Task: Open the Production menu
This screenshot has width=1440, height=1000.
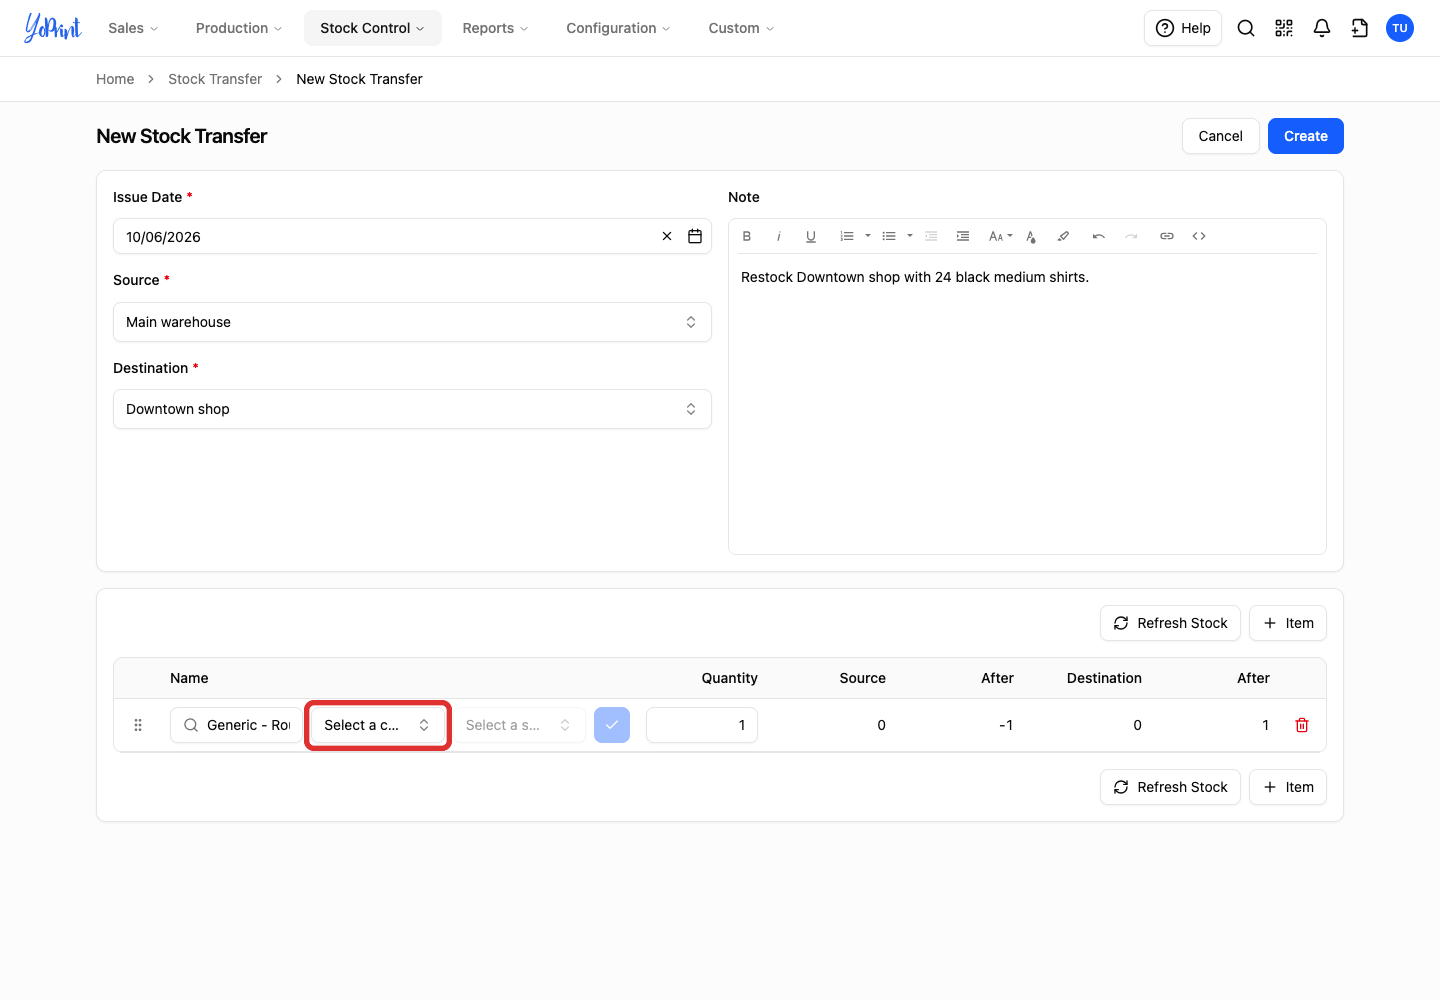Action: (x=239, y=28)
